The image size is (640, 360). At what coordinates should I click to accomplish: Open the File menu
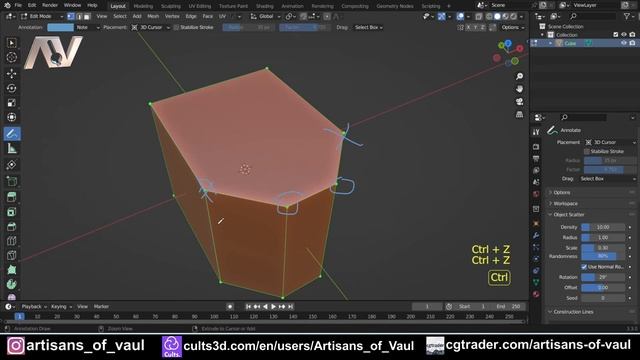point(18,5)
